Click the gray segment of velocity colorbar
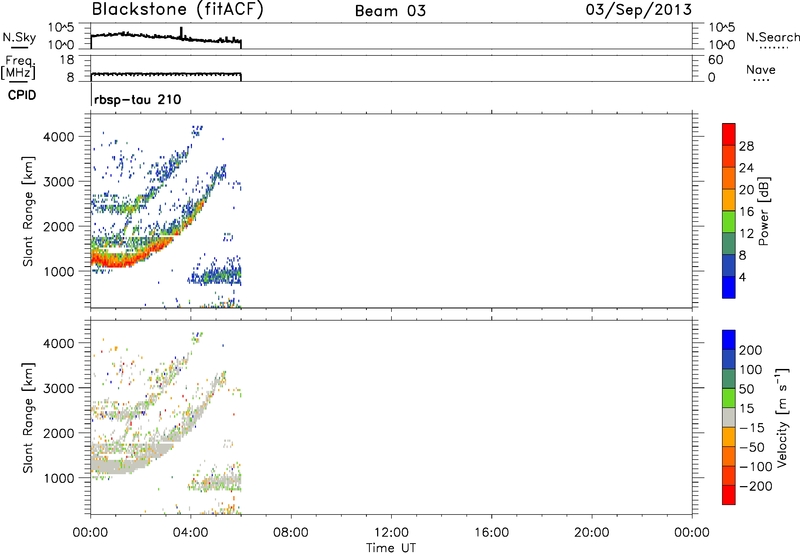800x554 pixels. coord(729,418)
